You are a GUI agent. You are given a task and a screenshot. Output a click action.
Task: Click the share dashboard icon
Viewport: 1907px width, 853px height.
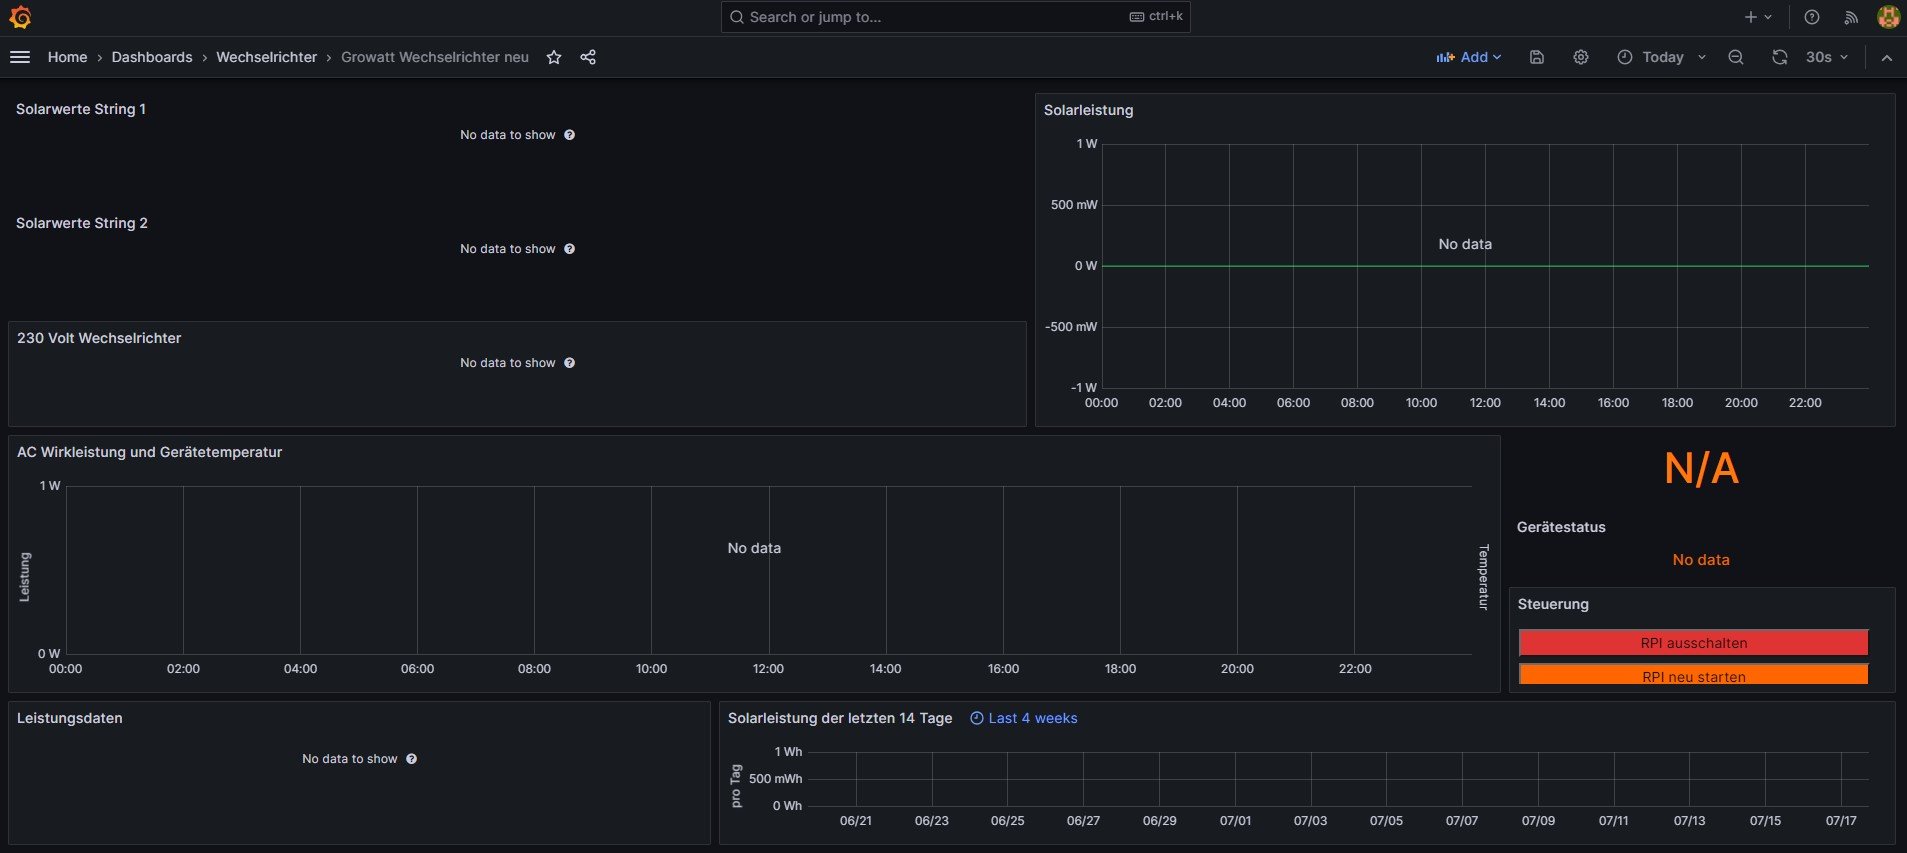point(588,57)
